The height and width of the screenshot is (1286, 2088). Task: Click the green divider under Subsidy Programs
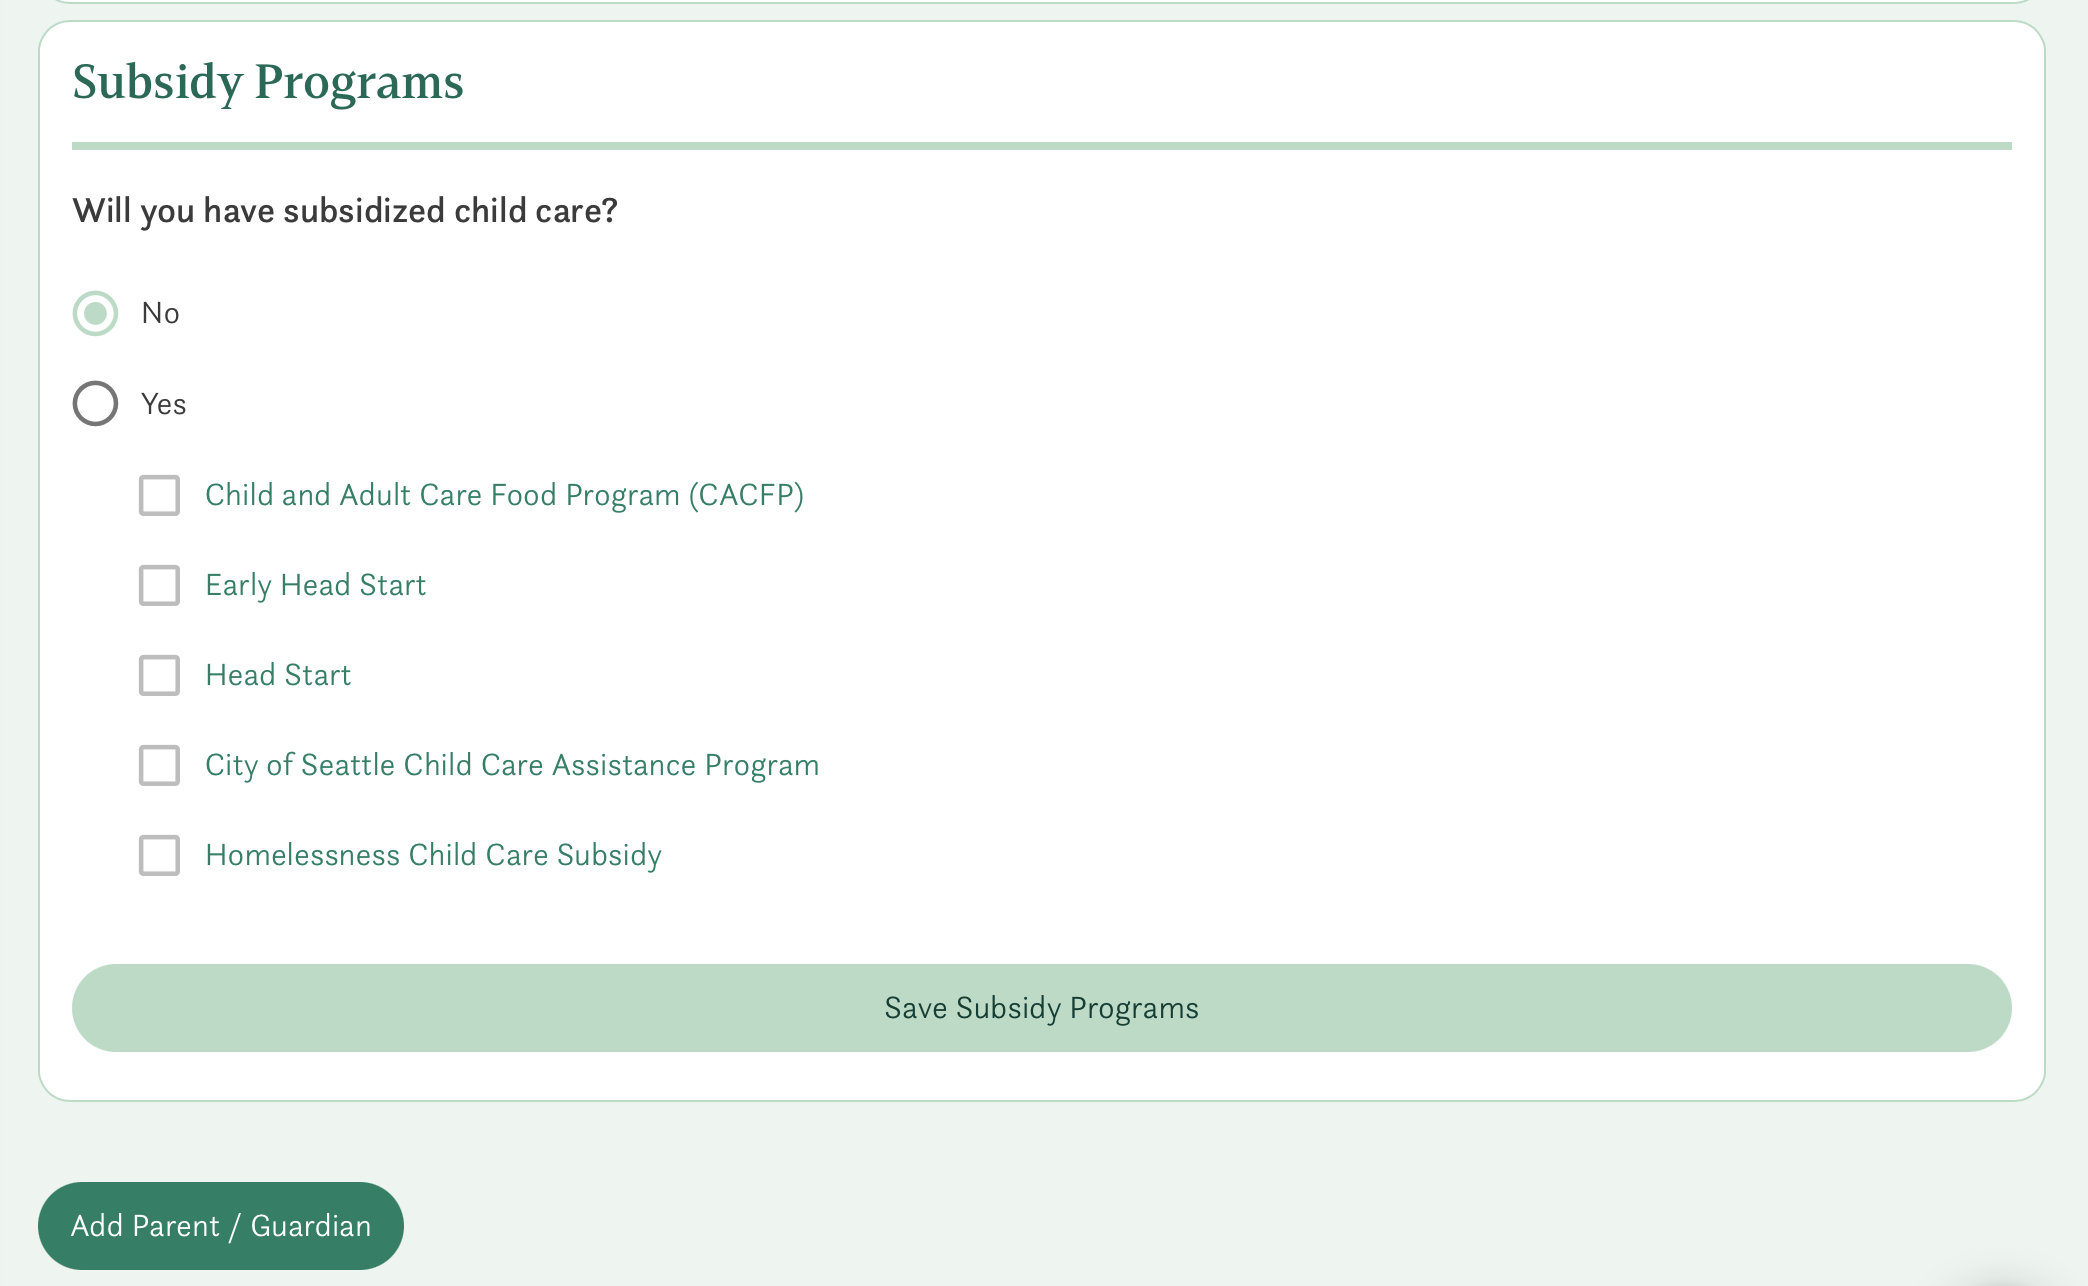point(1041,146)
